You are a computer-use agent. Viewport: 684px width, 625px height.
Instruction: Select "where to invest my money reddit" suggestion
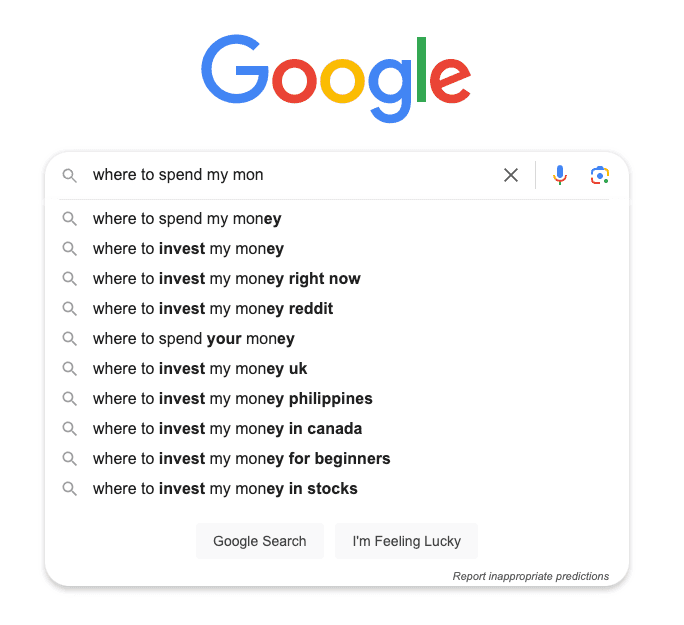click(x=213, y=309)
